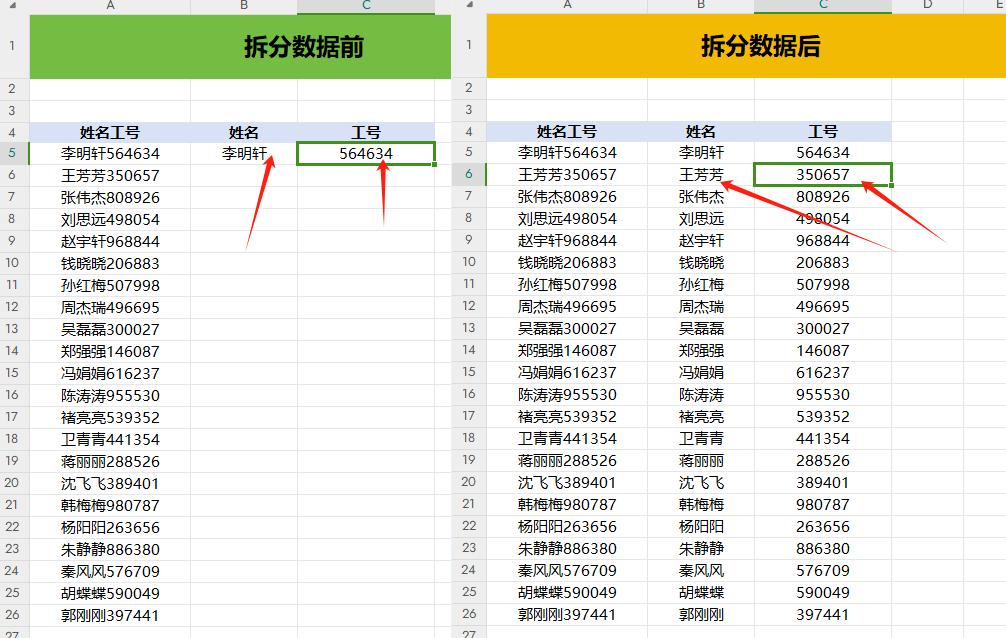This screenshot has height=638, width=1006.
Task: Click 韩梅梅980787 in the 拆分数据前 sheet
Action: point(110,505)
